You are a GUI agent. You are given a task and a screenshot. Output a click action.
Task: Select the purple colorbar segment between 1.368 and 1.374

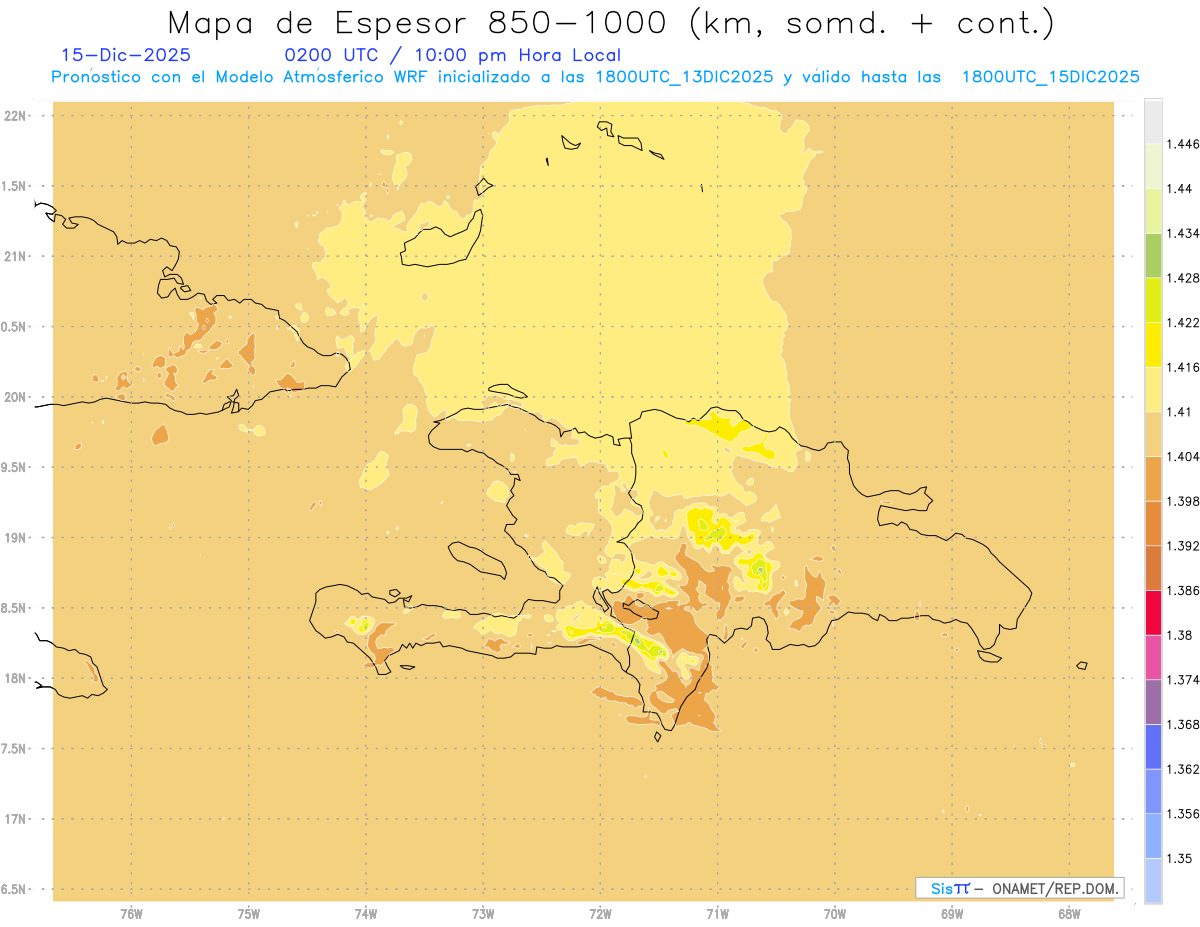1153,702
